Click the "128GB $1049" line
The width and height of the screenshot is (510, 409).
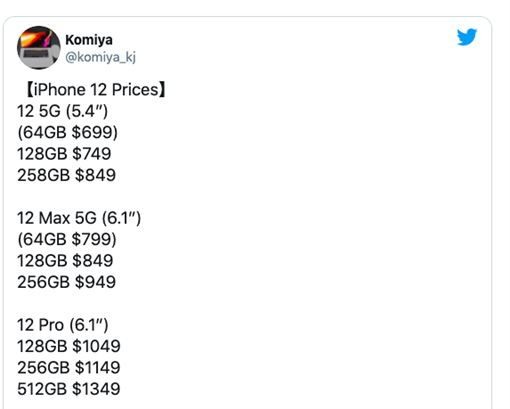(69, 346)
